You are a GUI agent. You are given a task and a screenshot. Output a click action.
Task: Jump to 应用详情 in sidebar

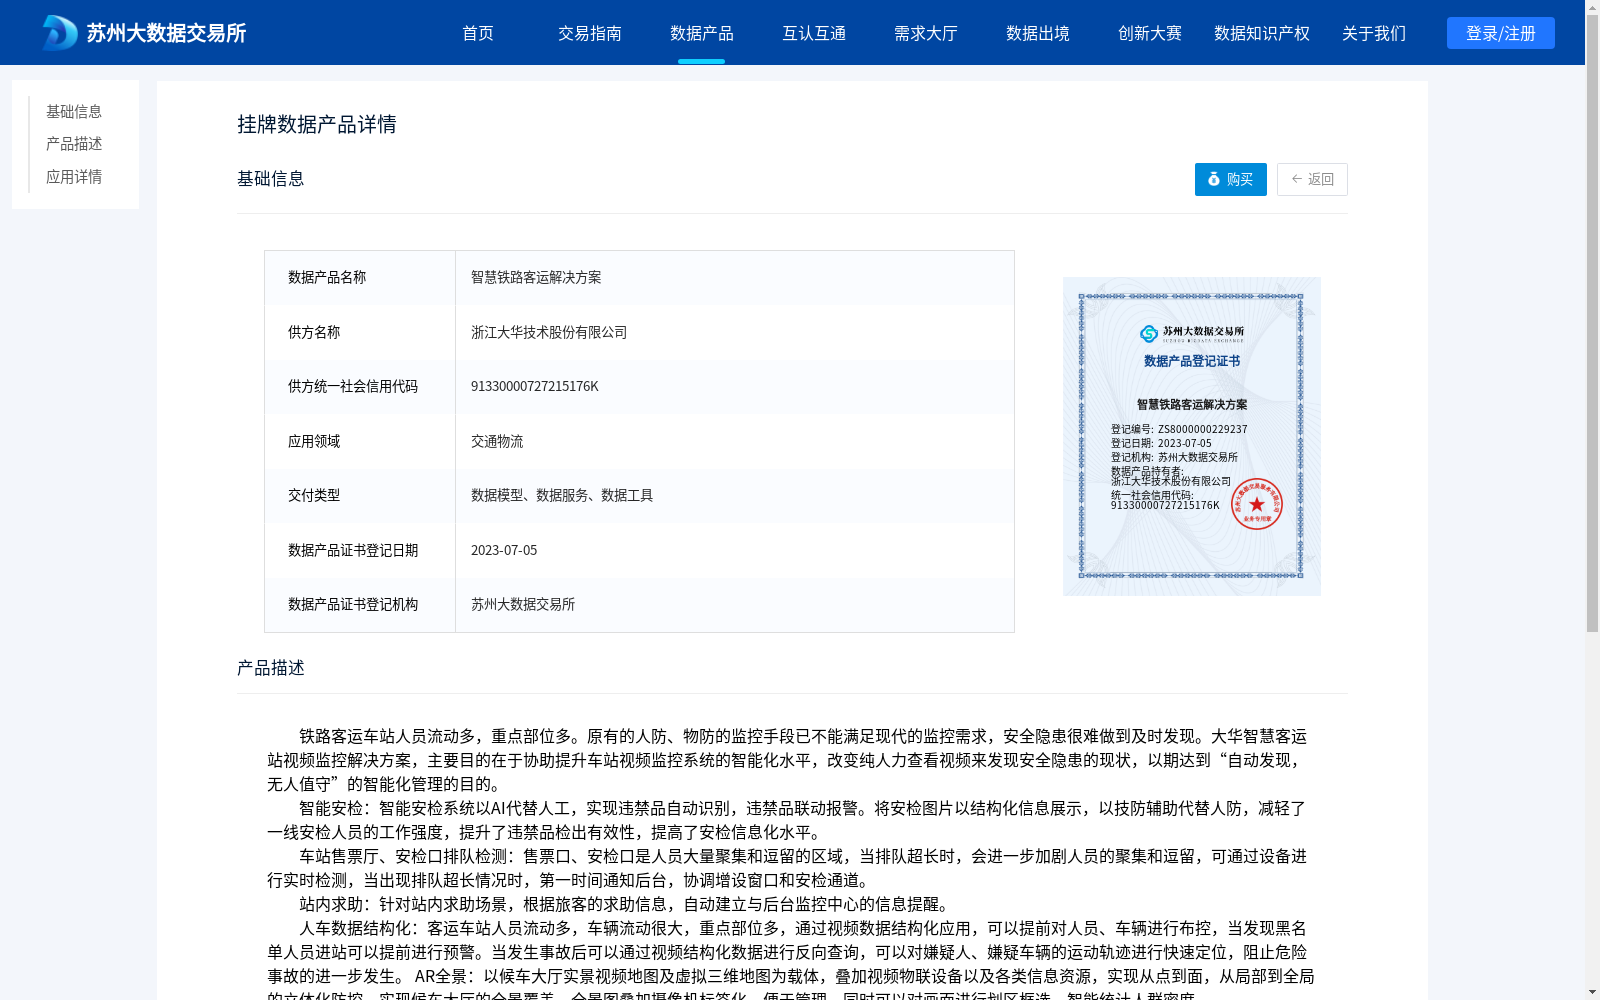[74, 177]
